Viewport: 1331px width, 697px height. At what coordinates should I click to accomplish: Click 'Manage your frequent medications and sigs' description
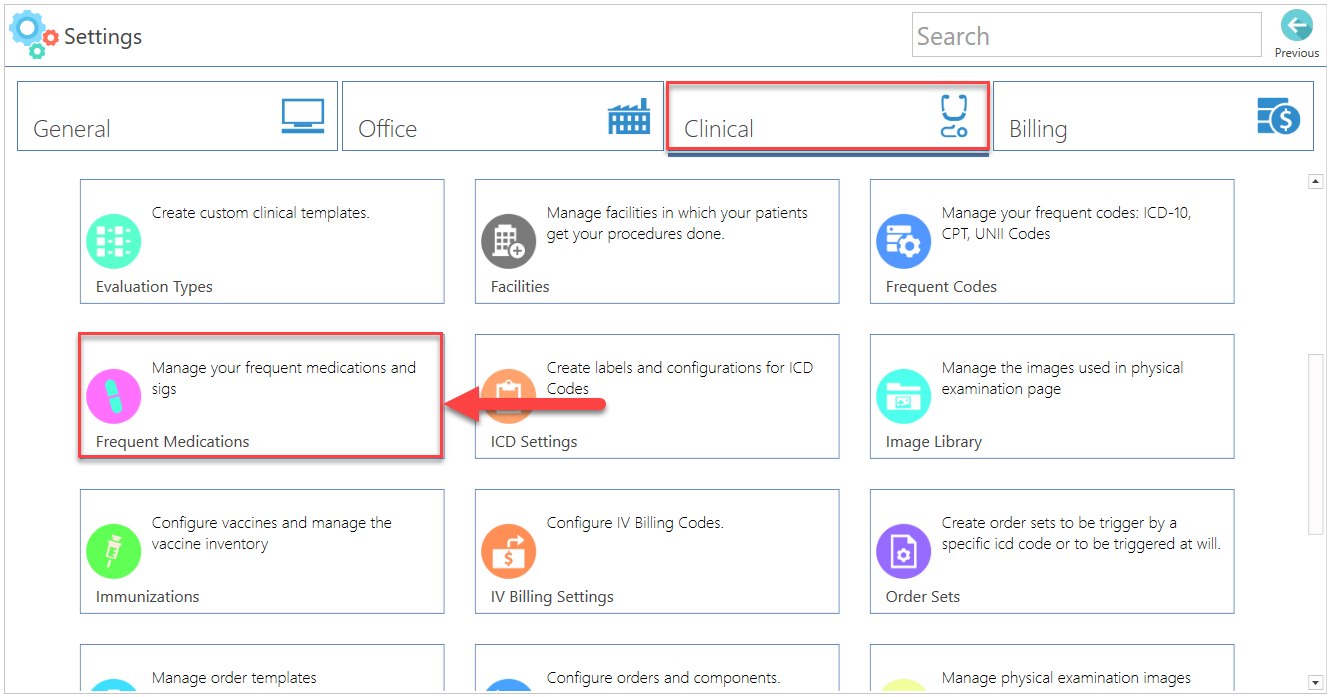pyautogui.click(x=284, y=378)
